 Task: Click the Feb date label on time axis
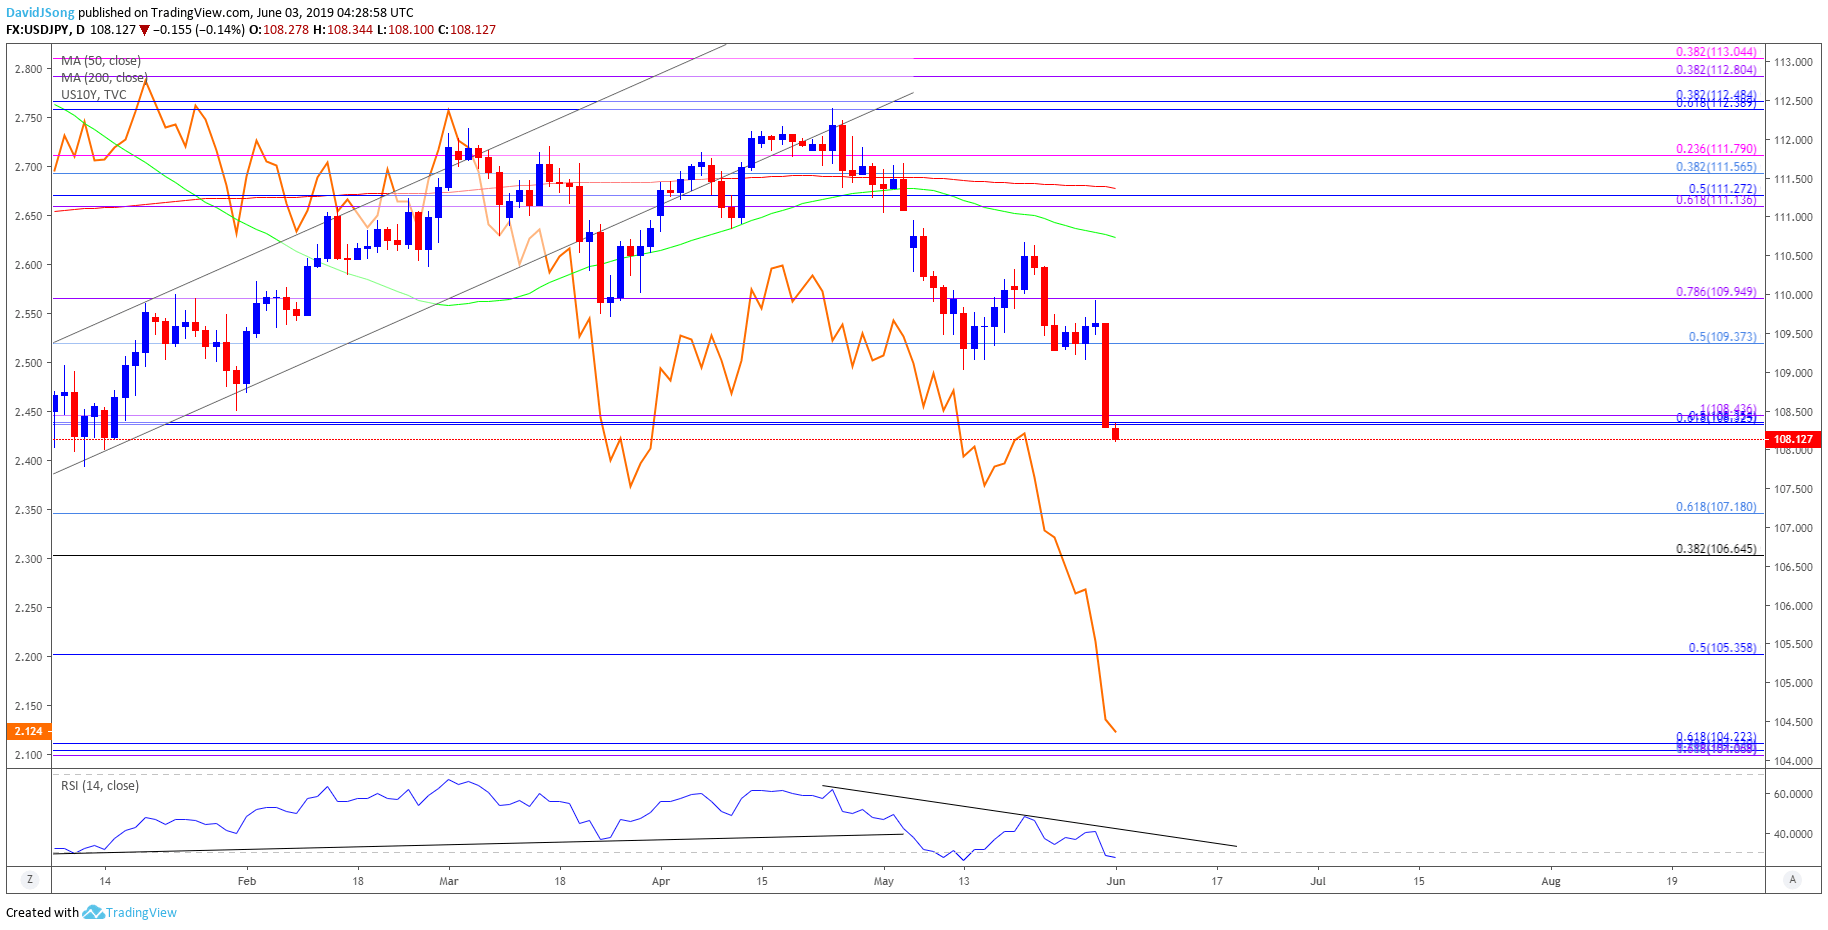247,881
